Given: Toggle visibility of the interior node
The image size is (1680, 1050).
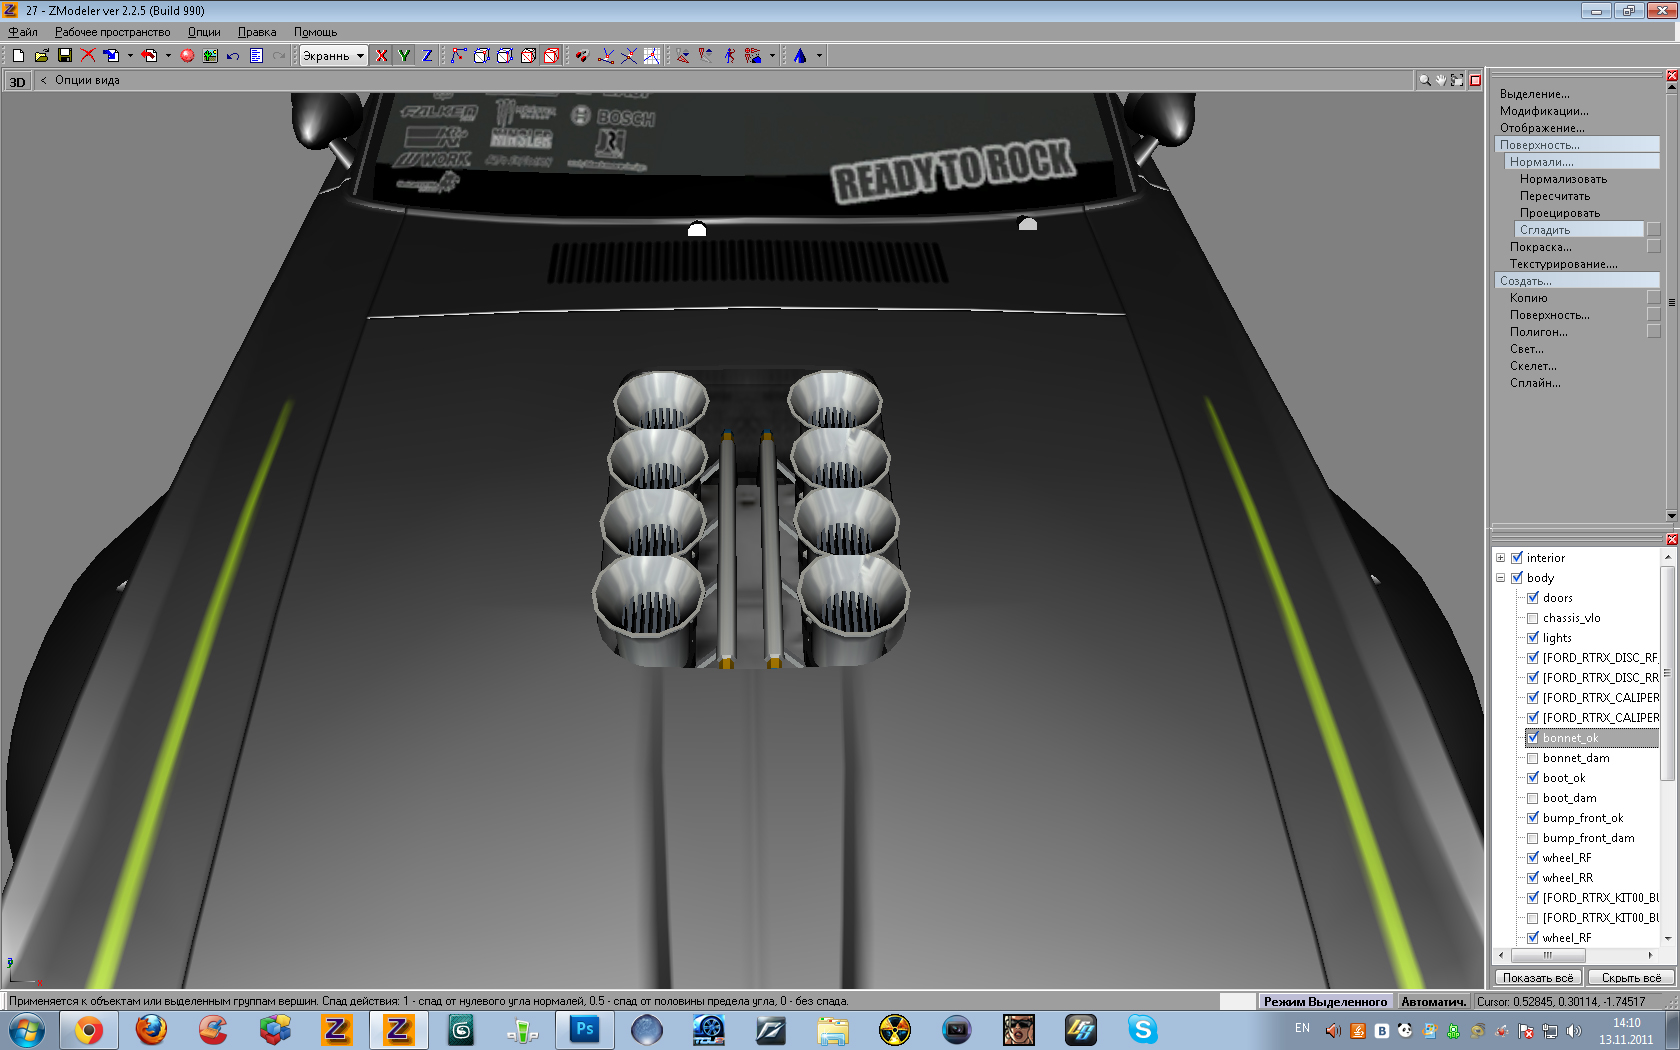Looking at the screenshot, I should coord(1517,558).
